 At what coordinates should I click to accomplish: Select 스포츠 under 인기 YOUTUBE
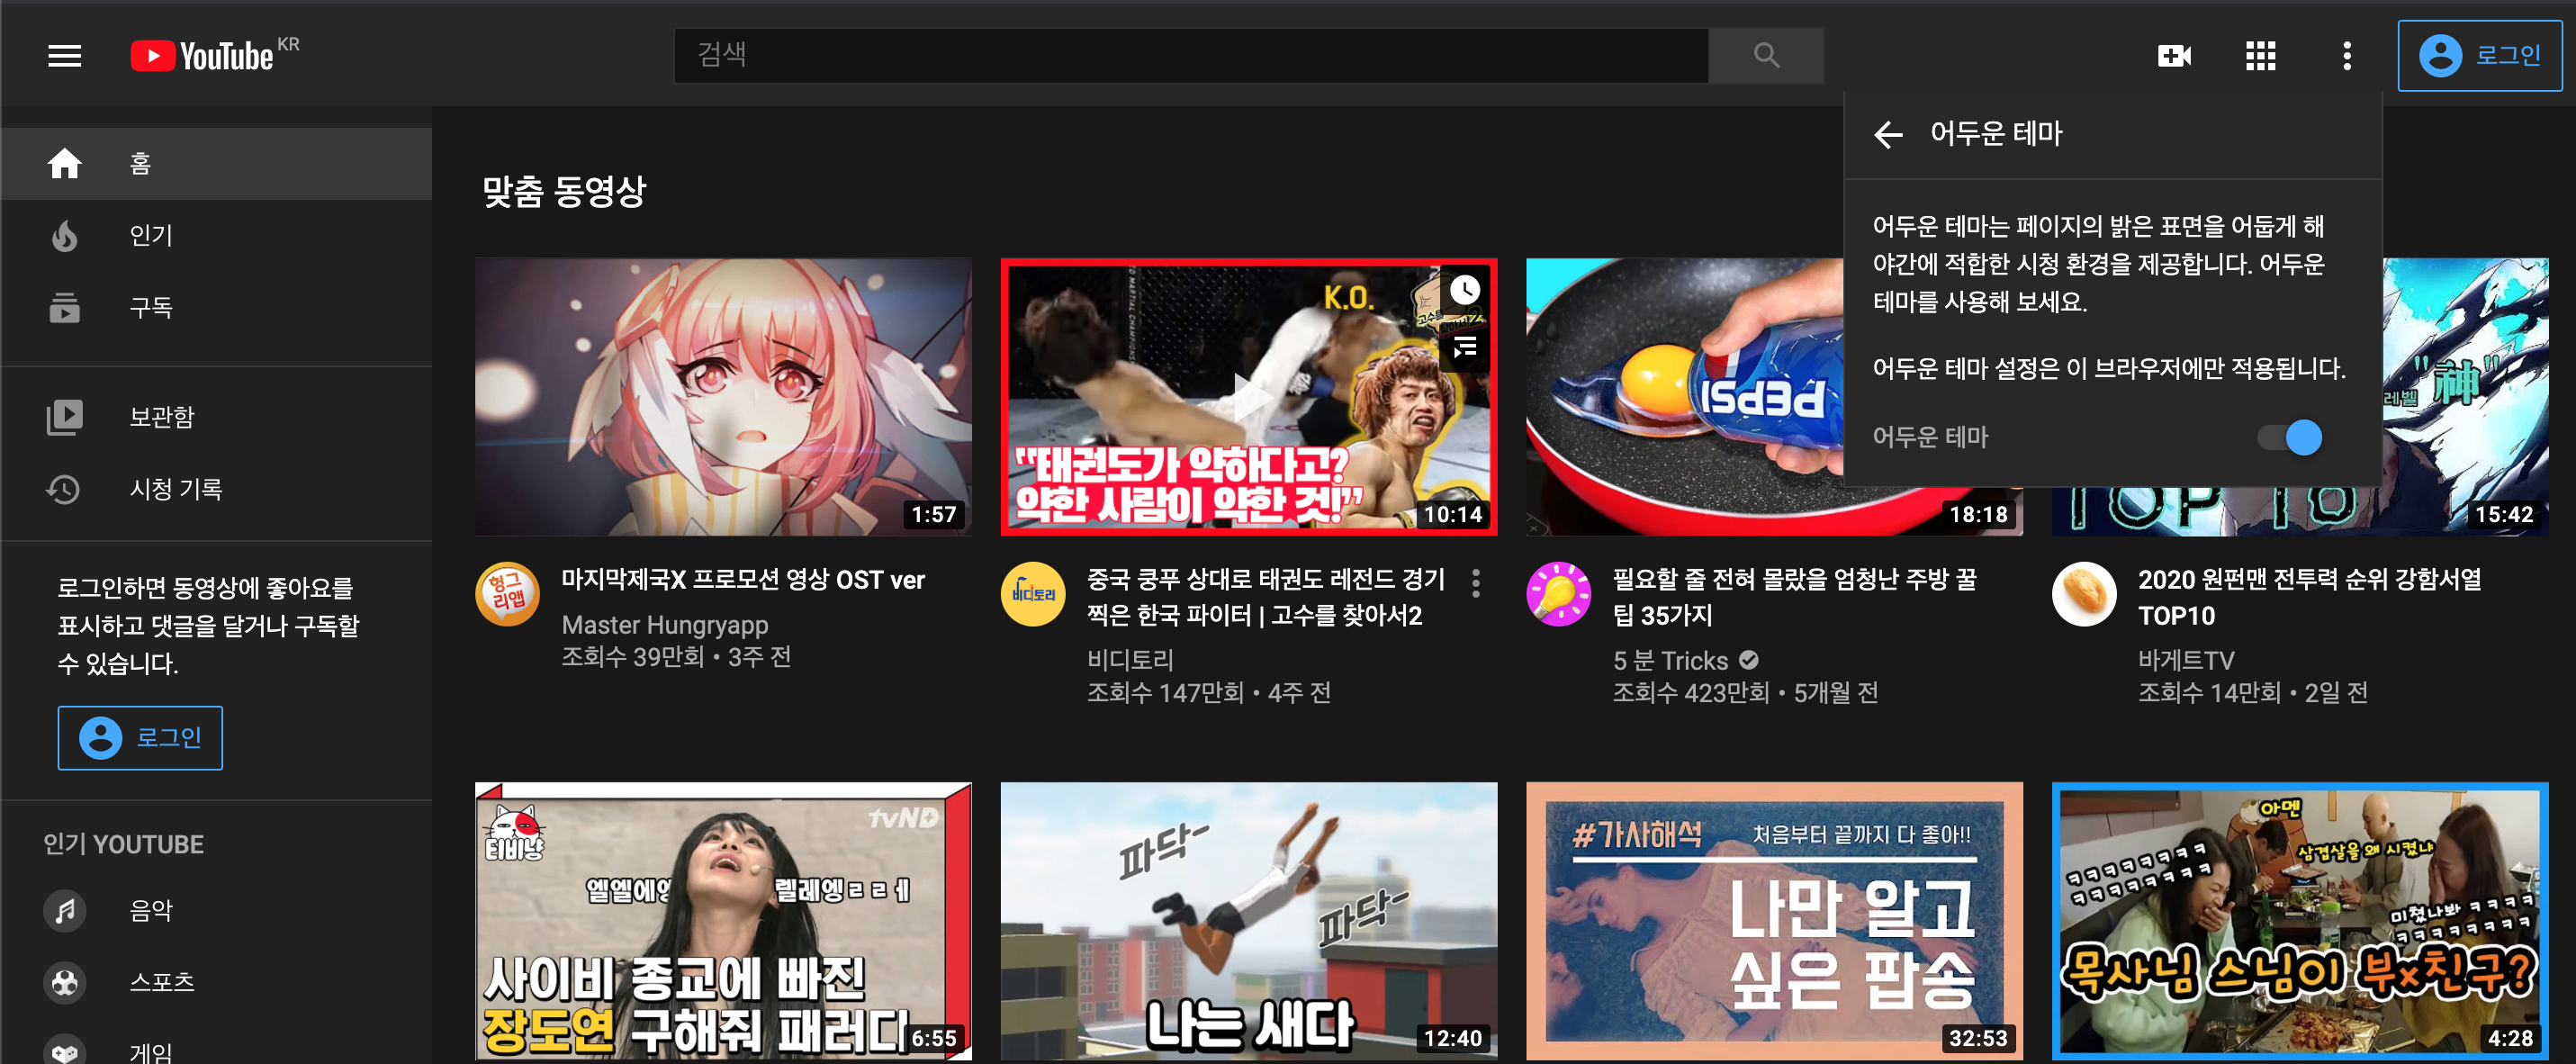216,983
